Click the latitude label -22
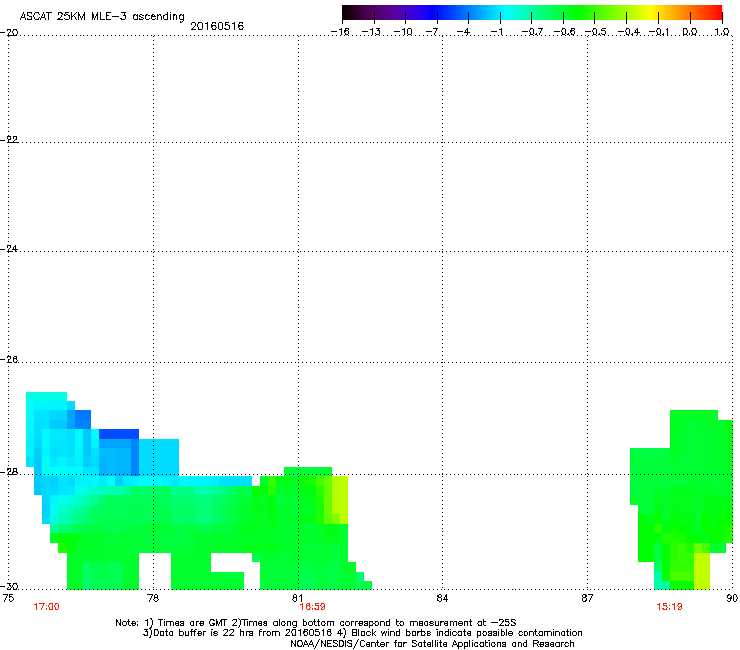This screenshot has height=650, width=740. [9, 140]
